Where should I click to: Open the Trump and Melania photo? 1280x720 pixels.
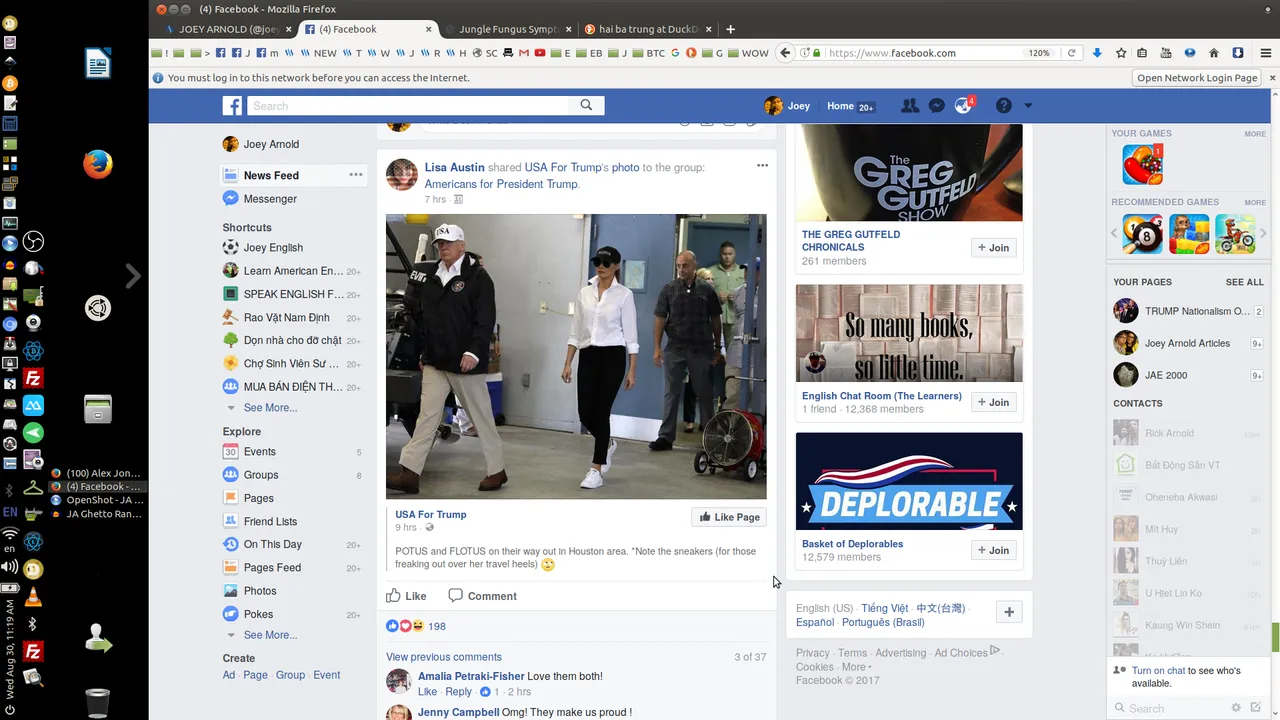(x=576, y=356)
